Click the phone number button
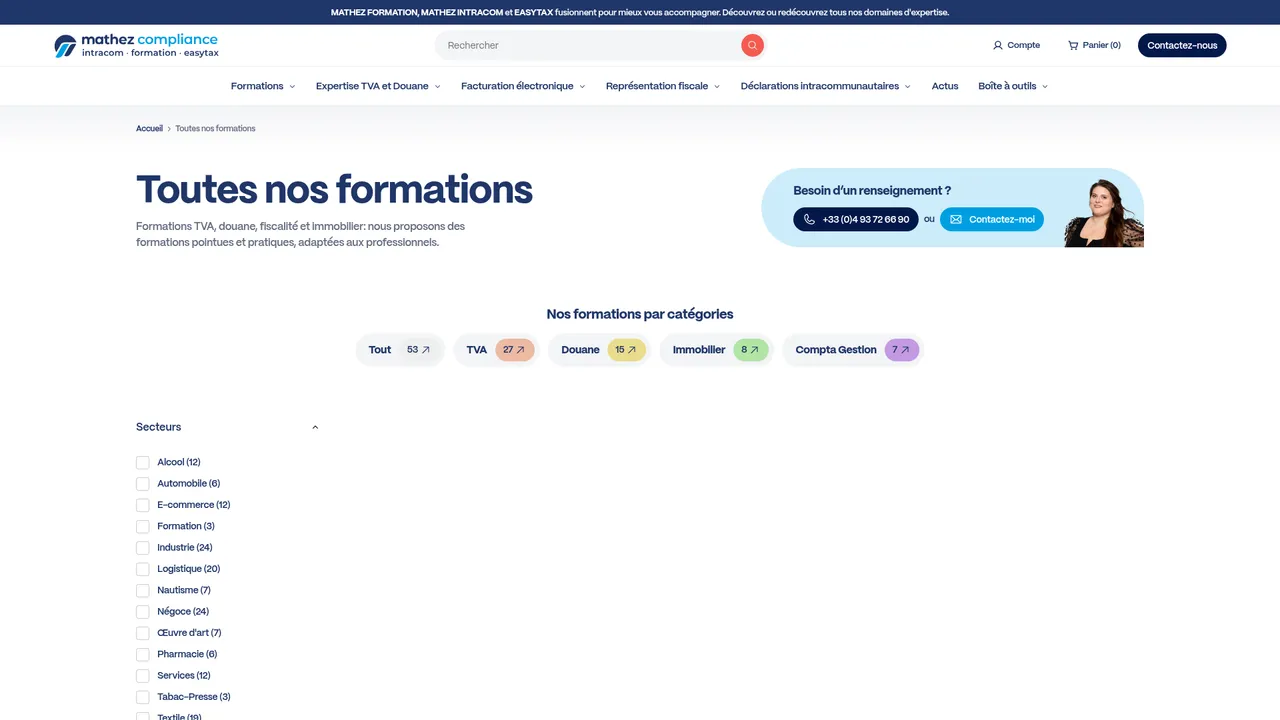Screen dimensions: 1280x720 (x=856, y=219)
